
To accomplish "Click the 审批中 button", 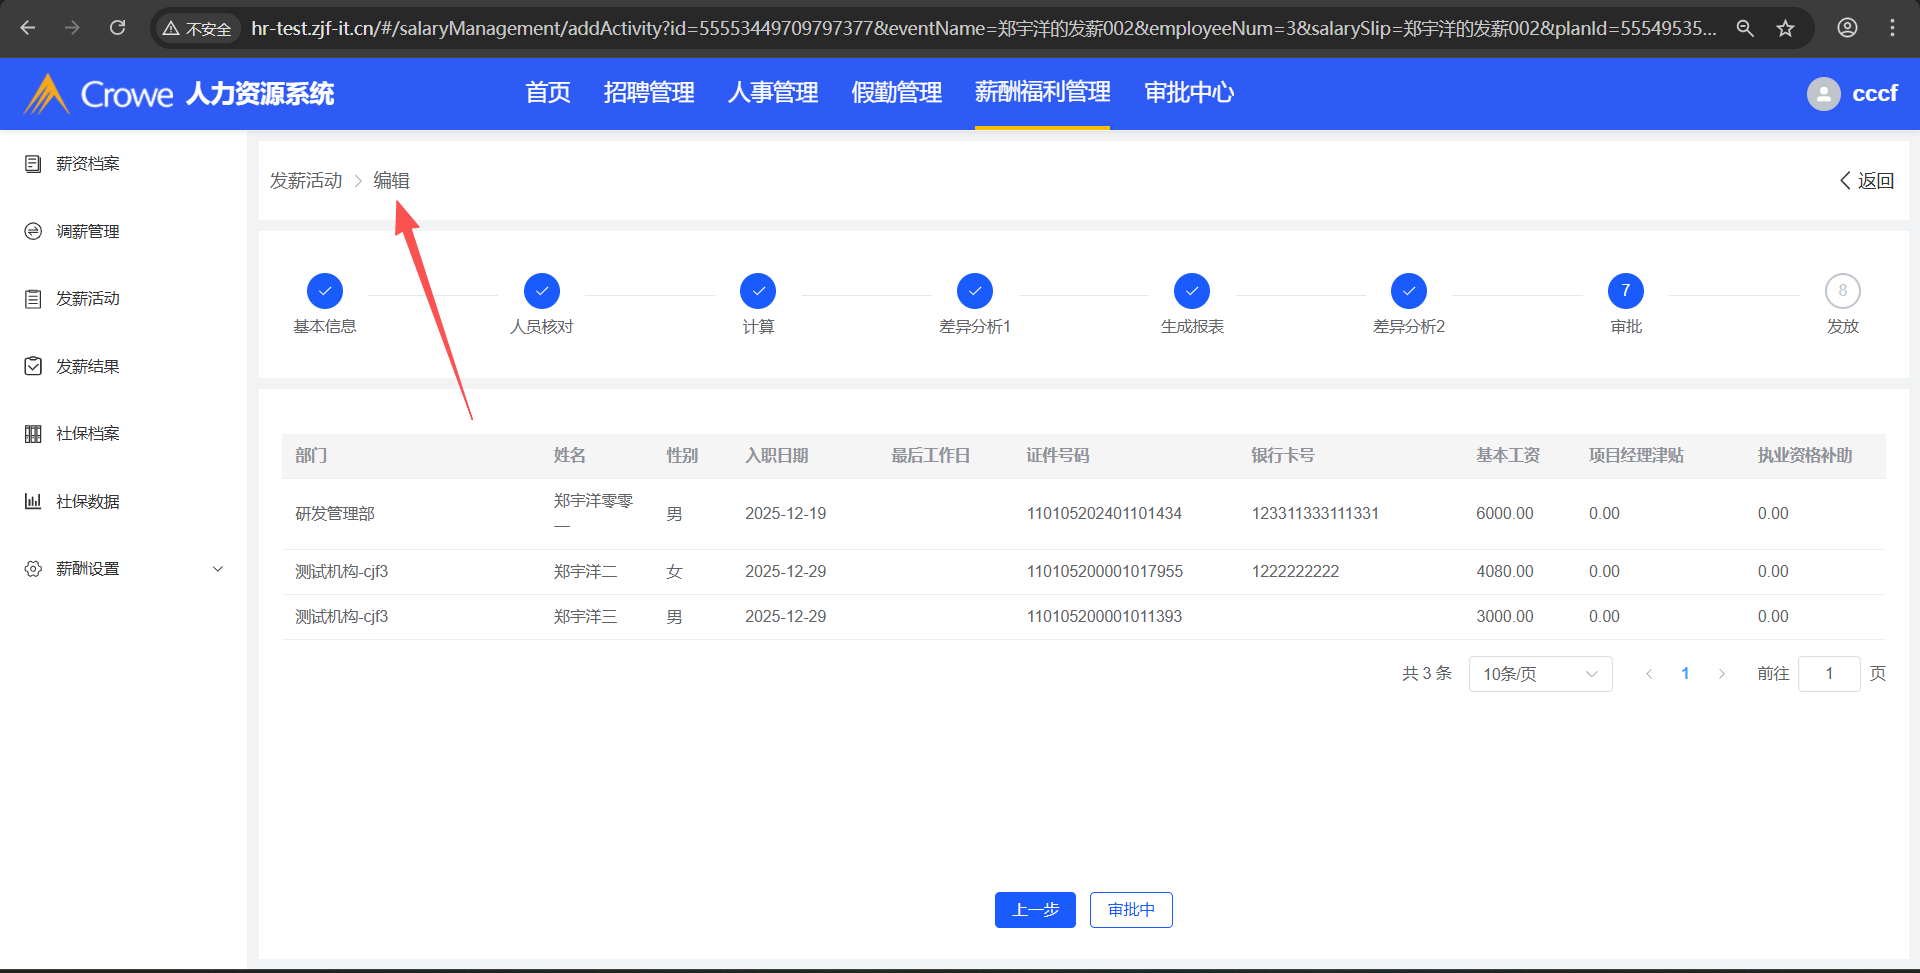I will click(x=1130, y=910).
